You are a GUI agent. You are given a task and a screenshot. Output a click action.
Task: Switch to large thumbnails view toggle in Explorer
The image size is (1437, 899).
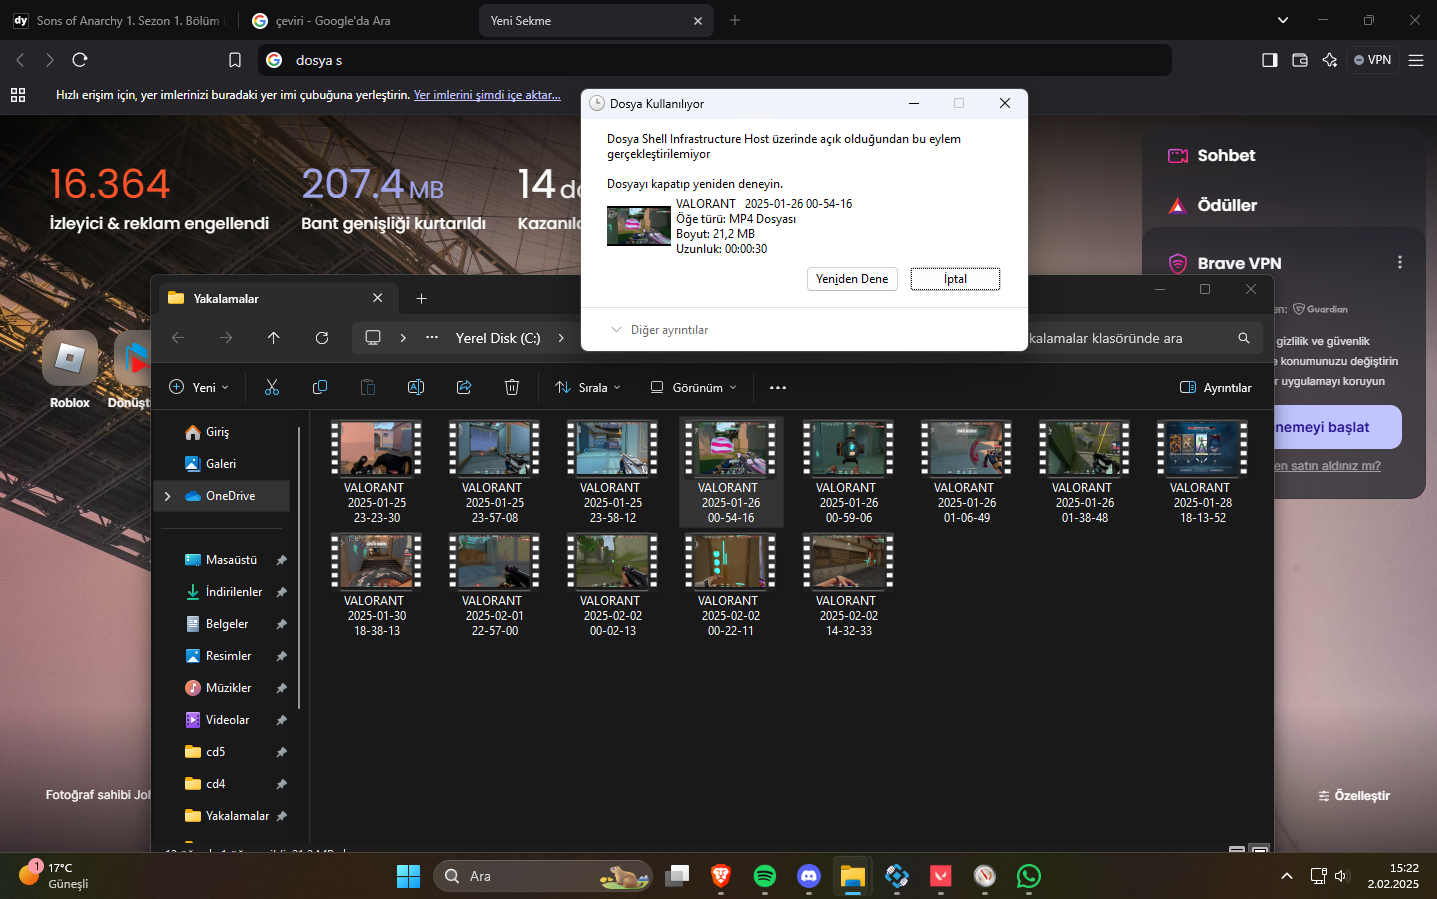point(1260,849)
